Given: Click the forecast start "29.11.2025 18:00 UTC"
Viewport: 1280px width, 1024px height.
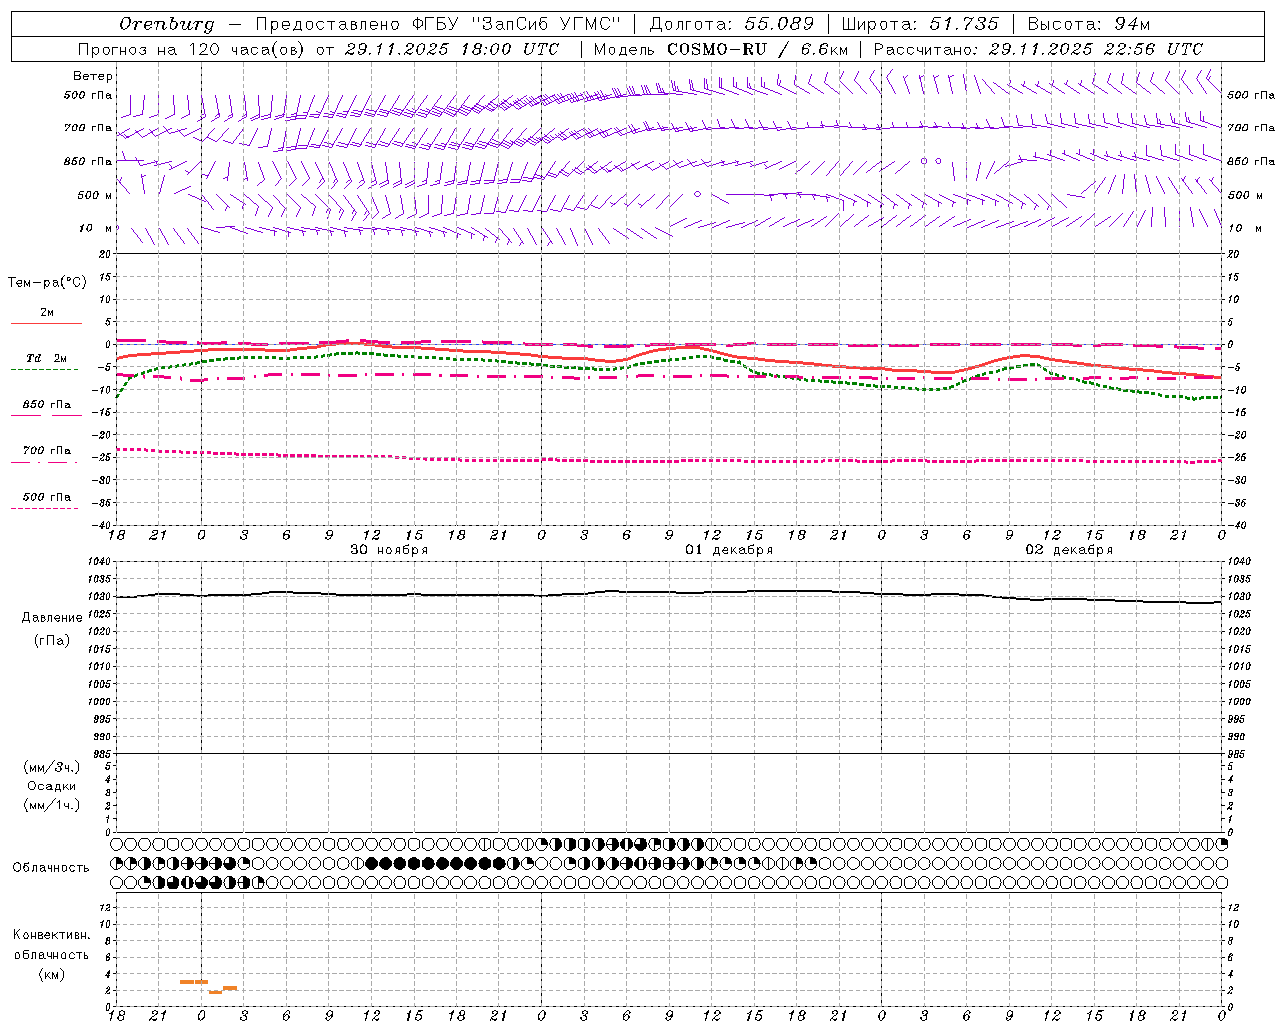Looking at the screenshot, I should click(x=451, y=49).
